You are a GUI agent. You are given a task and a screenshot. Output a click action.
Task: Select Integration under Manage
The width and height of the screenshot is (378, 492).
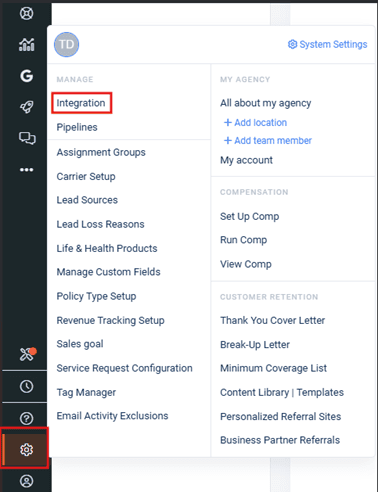coord(81,103)
